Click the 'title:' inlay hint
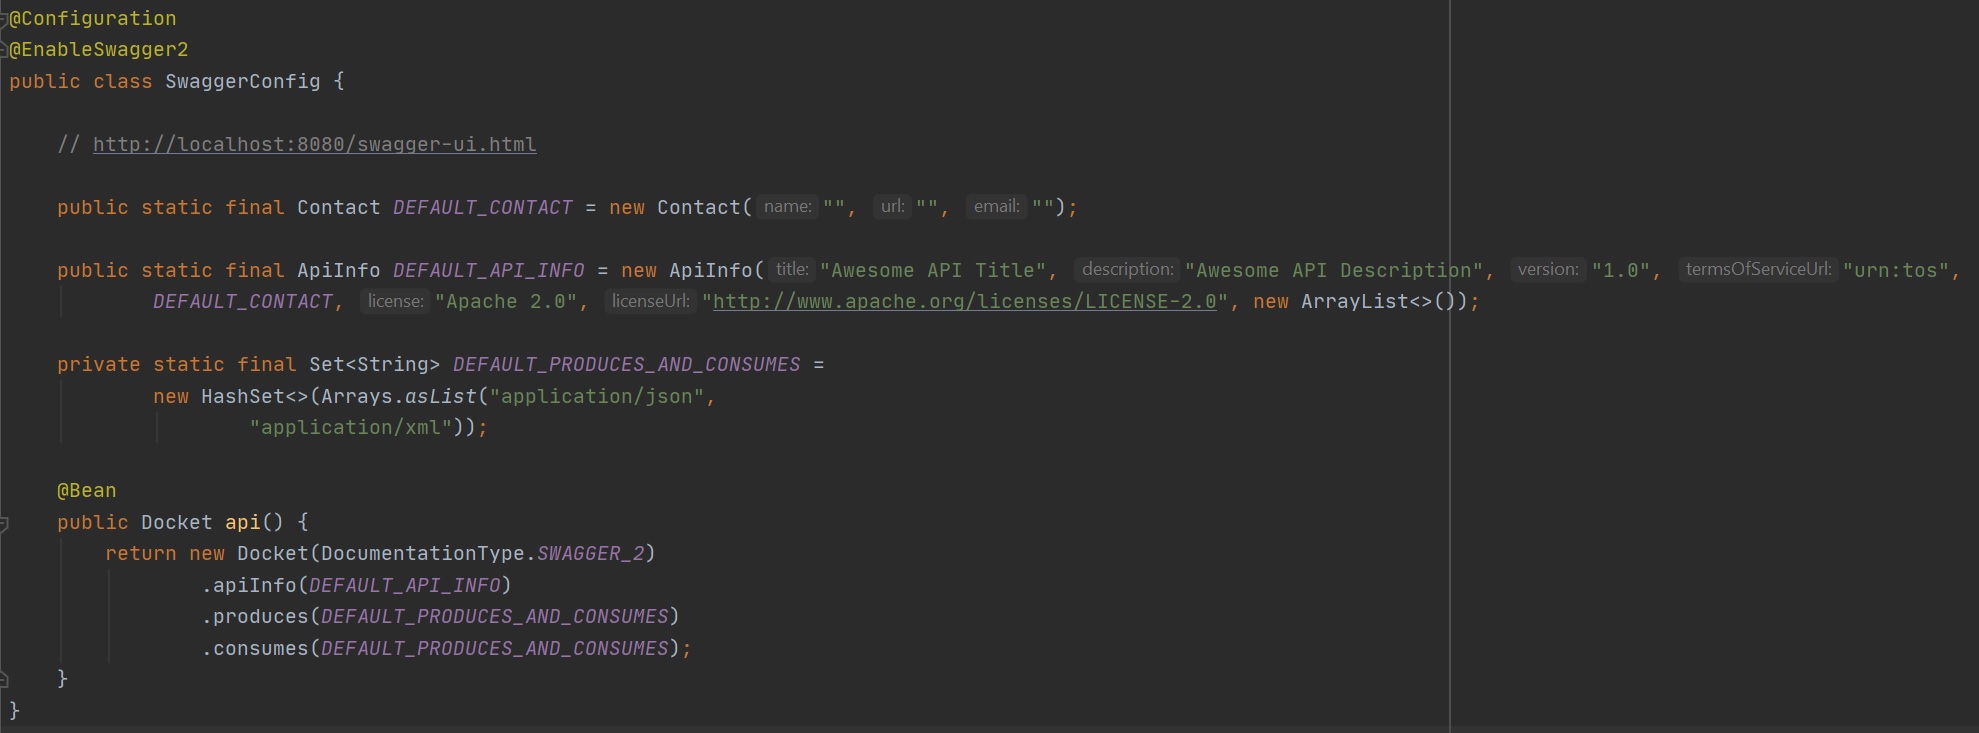 click(791, 270)
